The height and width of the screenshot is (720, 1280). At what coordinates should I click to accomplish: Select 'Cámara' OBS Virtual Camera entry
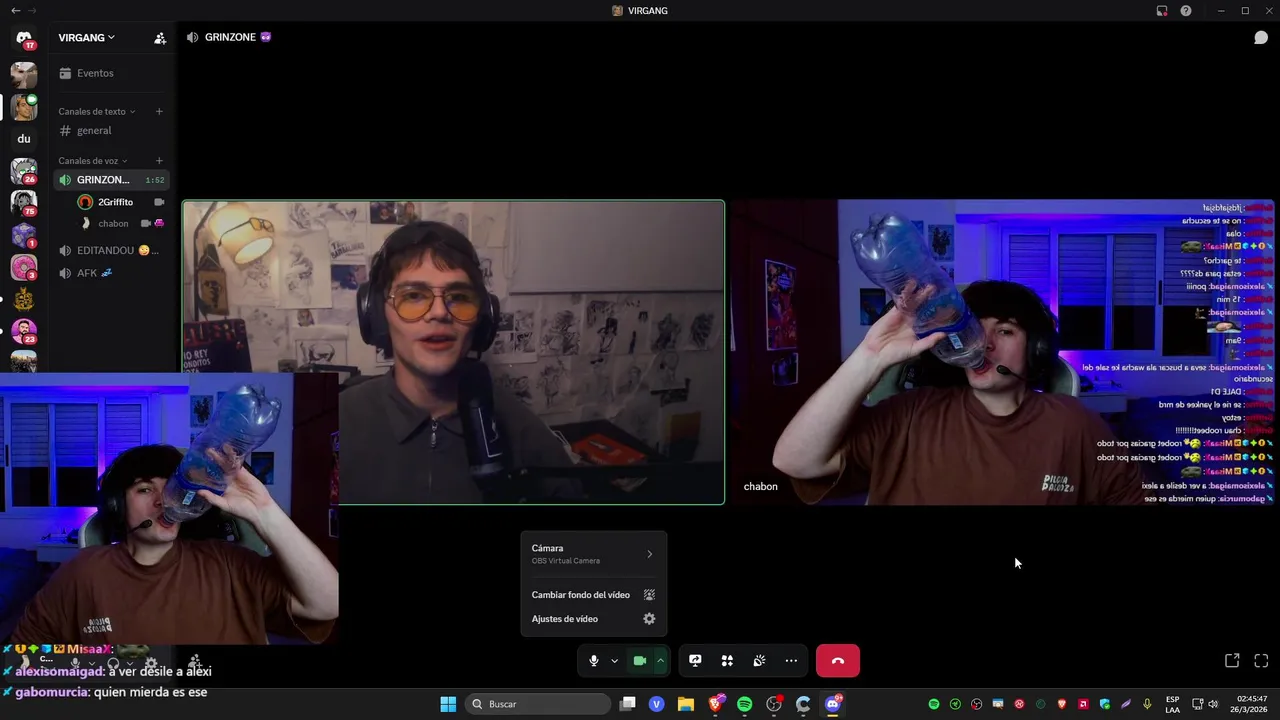(593, 554)
